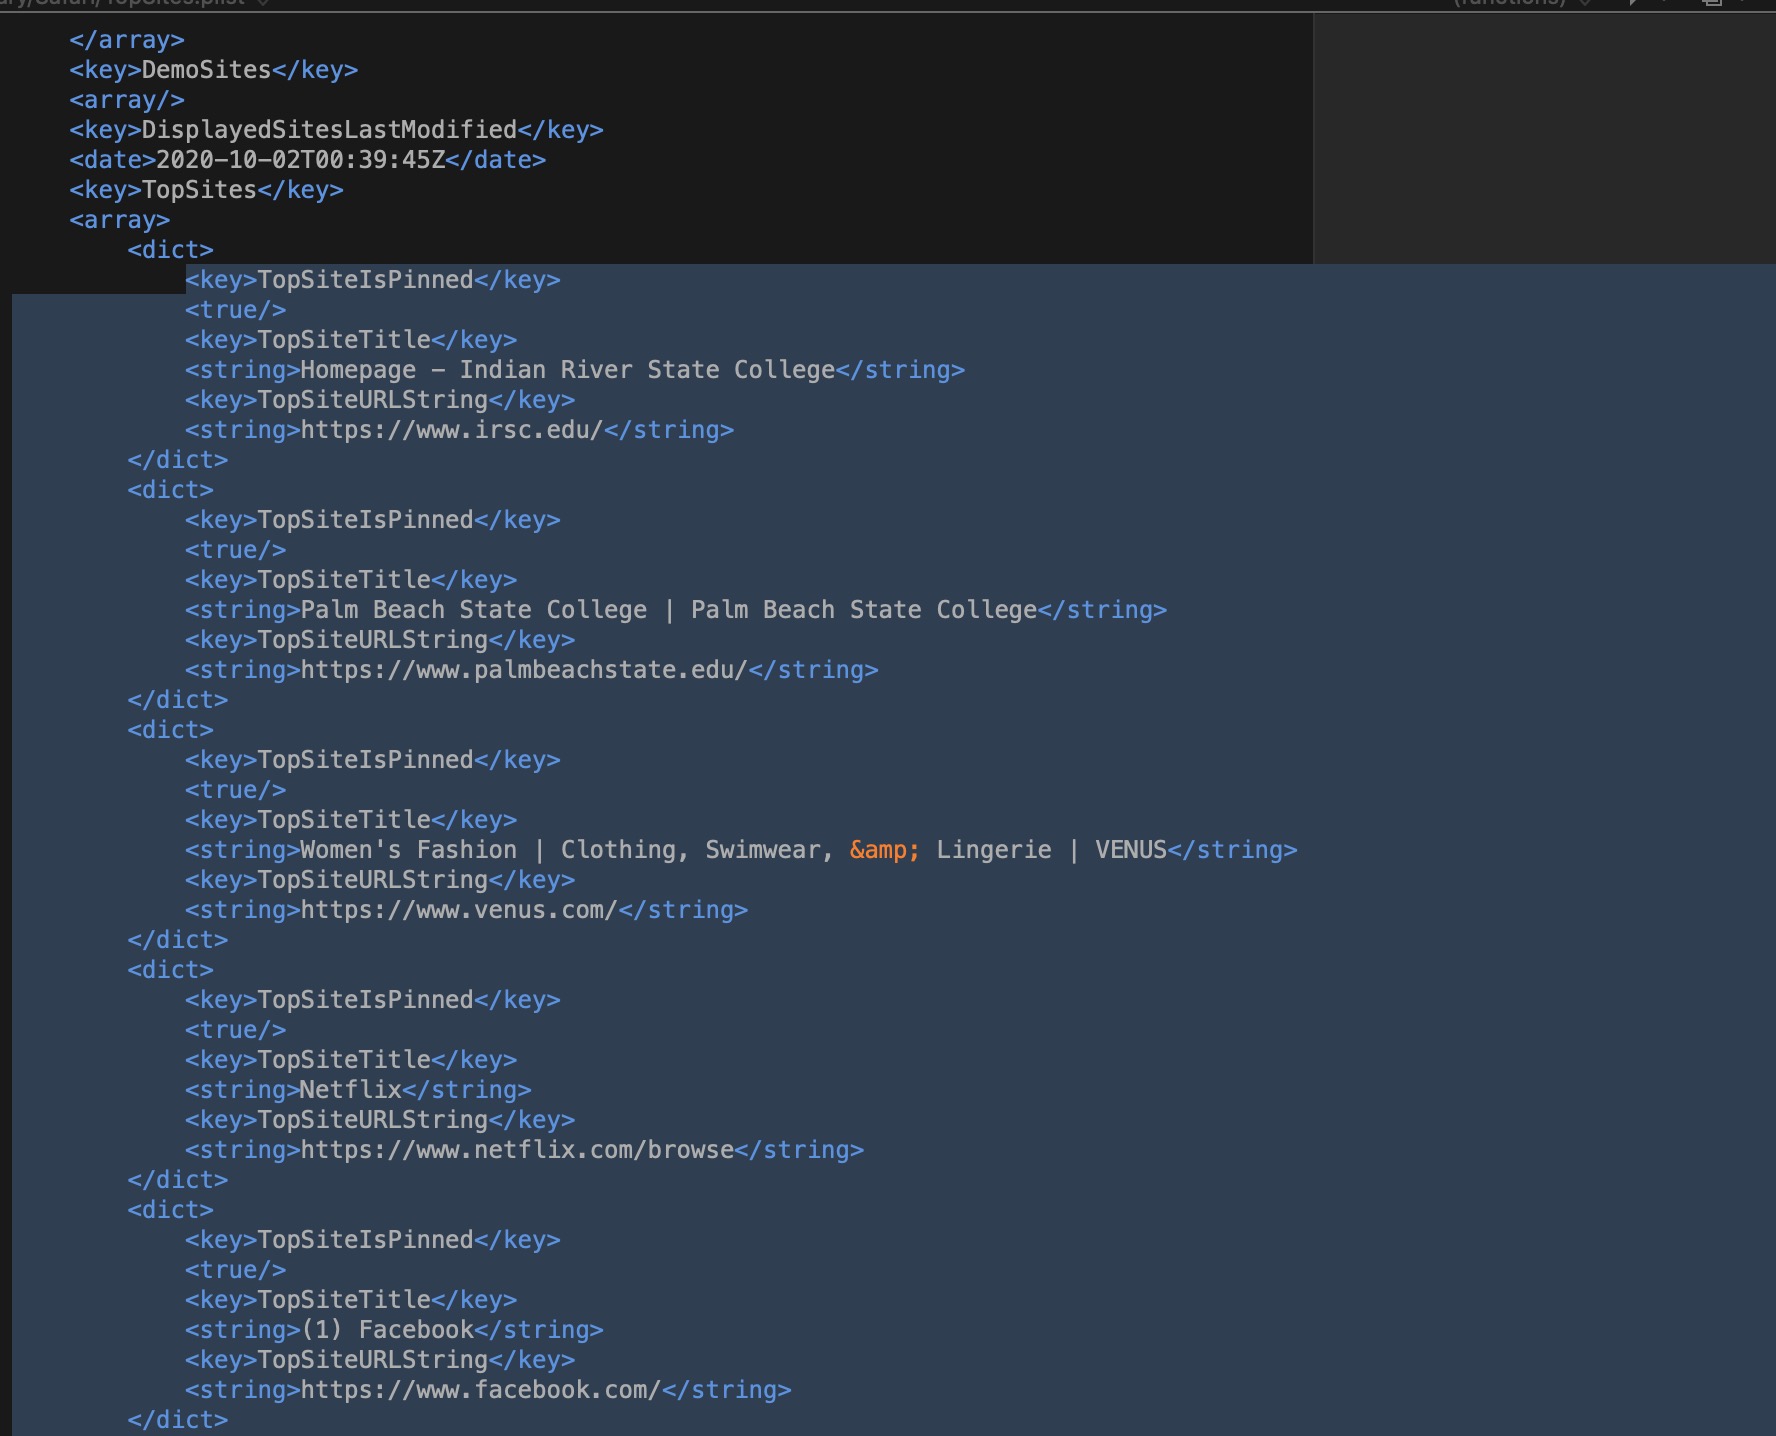Click the empty <array/> tag line
The image size is (1776, 1436).
[x=127, y=100]
